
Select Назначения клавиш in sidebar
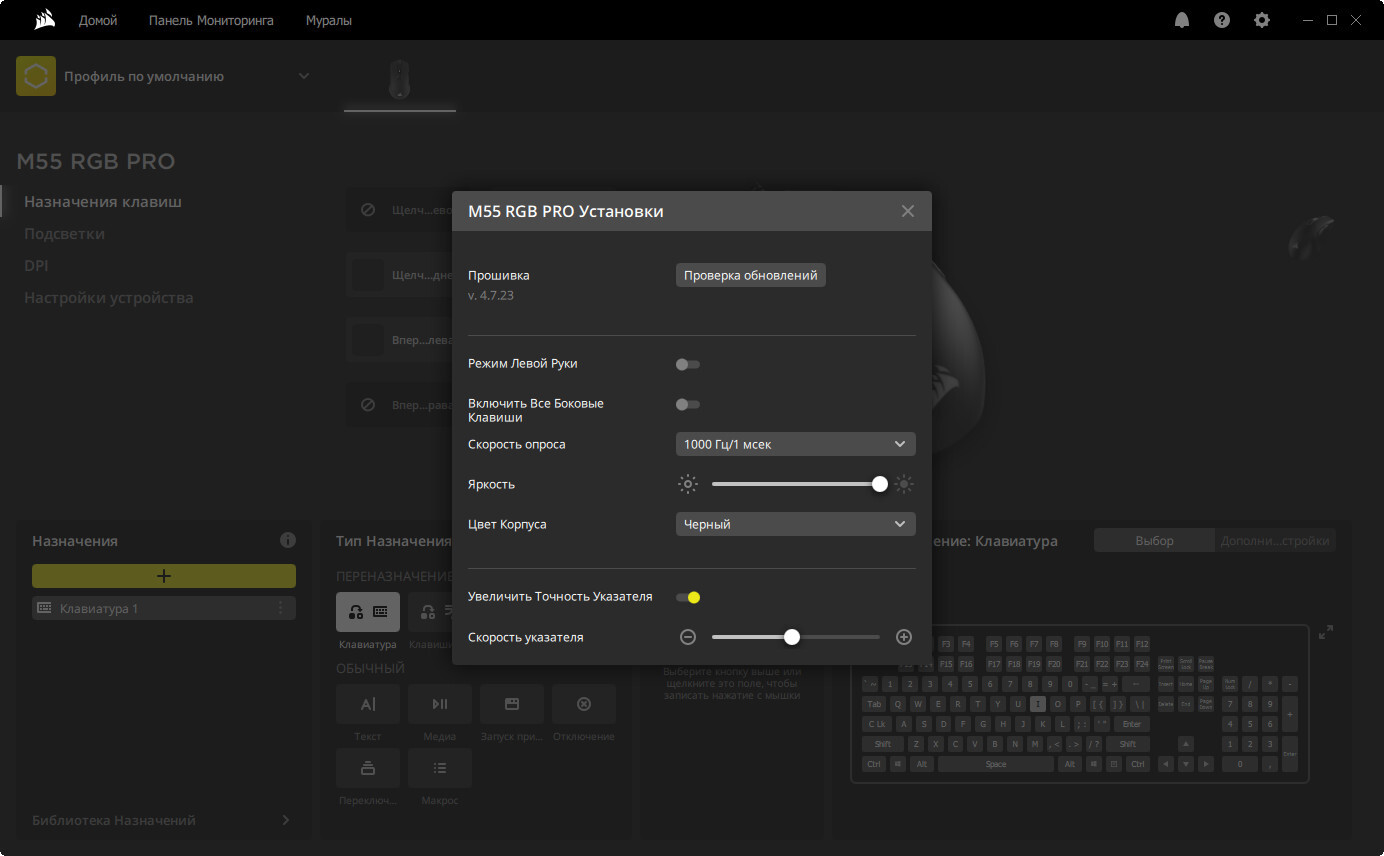click(103, 201)
